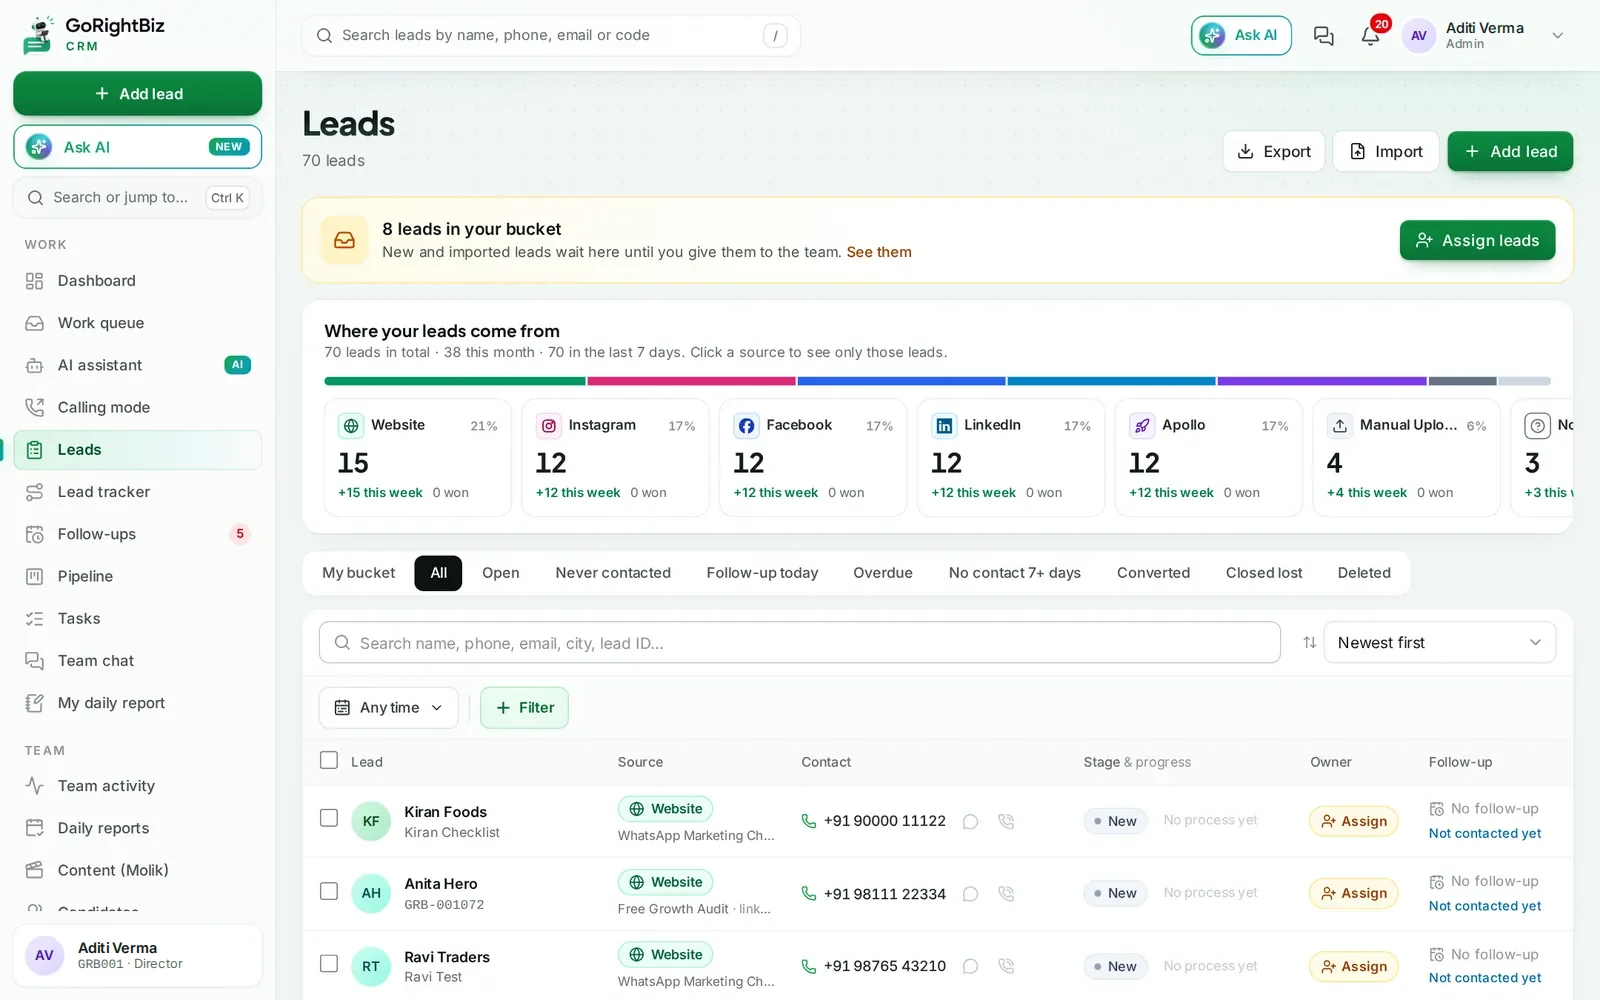This screenshot has width=1600, height=1000.
Task: Click phone icon beside +91 90000 11122
Action: coord(809,821)
